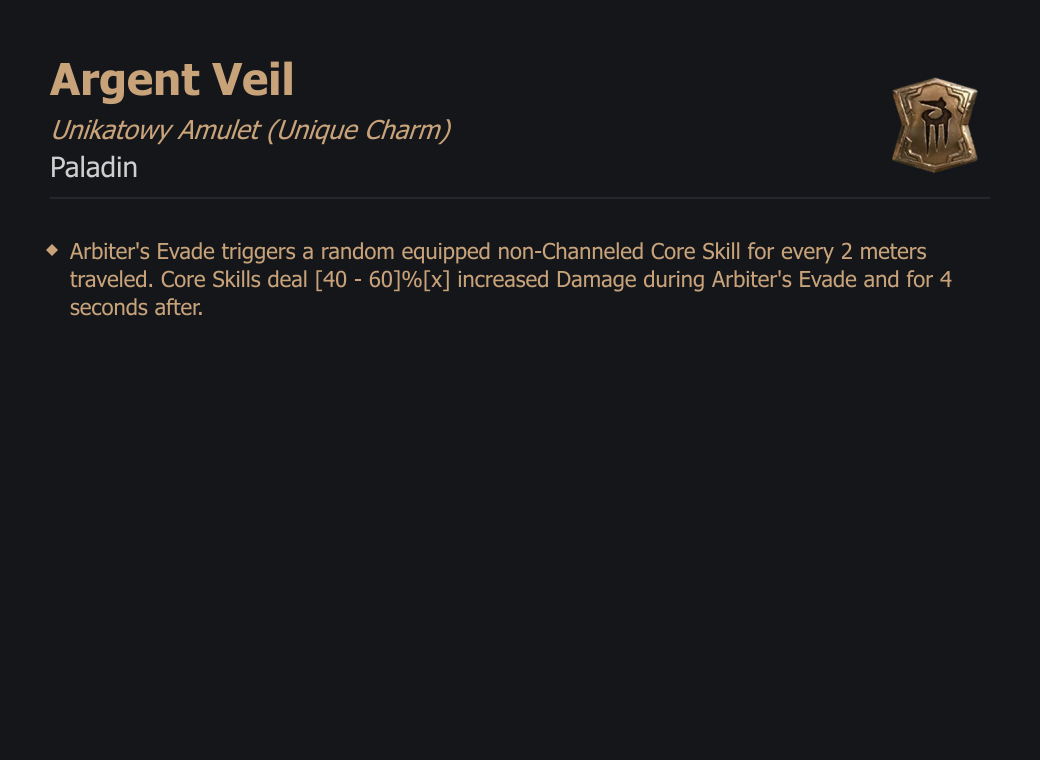Click the (Unique Charm) parenthetical label
The image size is (1040, 760).
click(359, 130)
